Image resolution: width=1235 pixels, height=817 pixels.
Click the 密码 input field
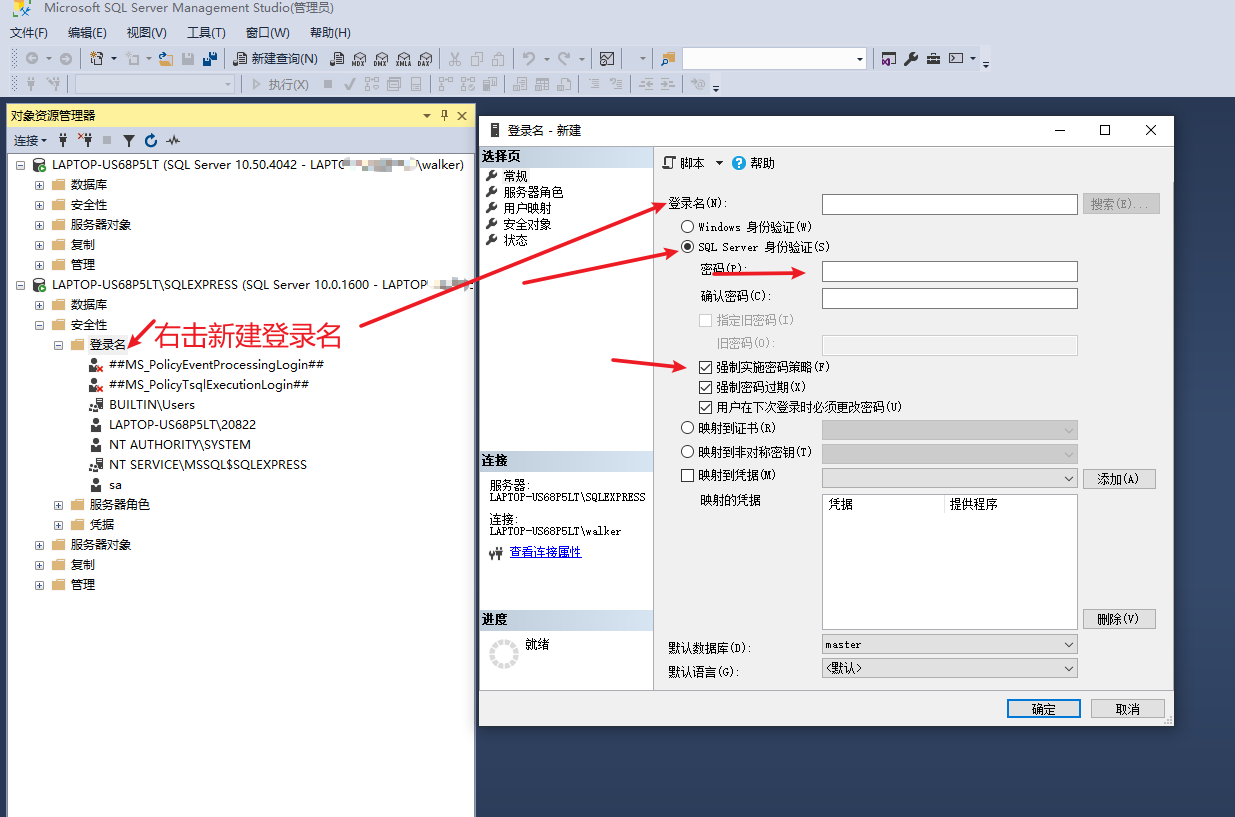click(949, 271)
